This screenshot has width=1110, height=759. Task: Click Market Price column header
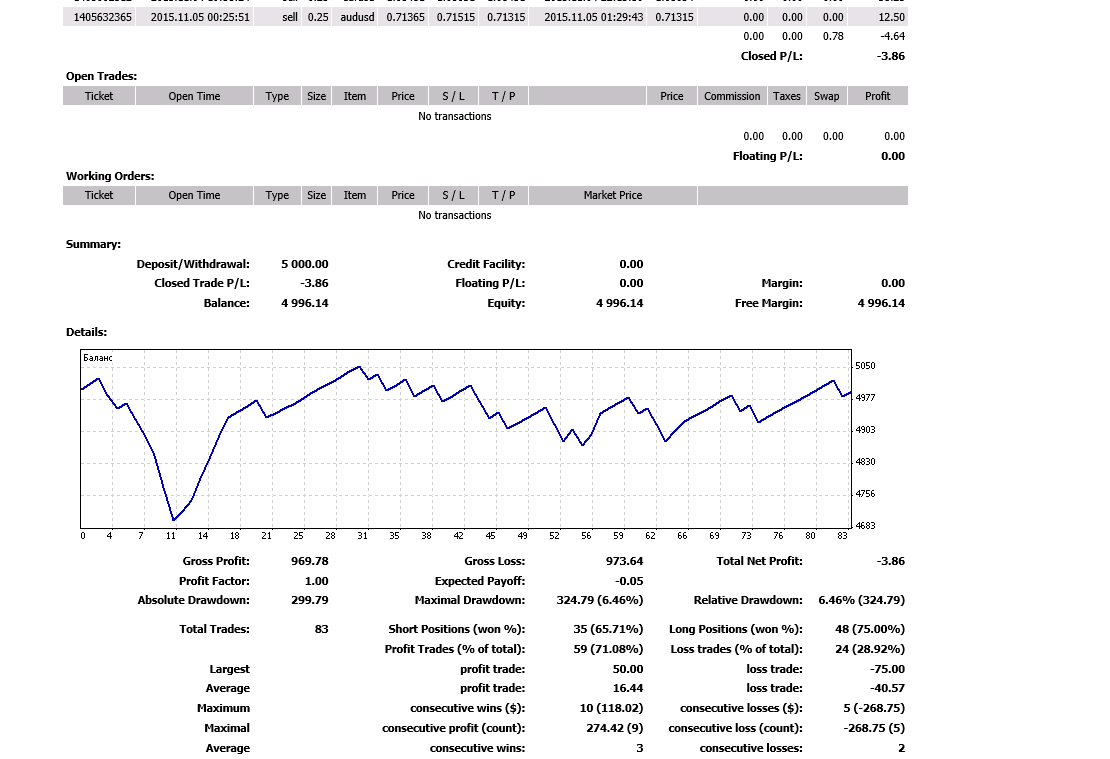pos(613,195)
